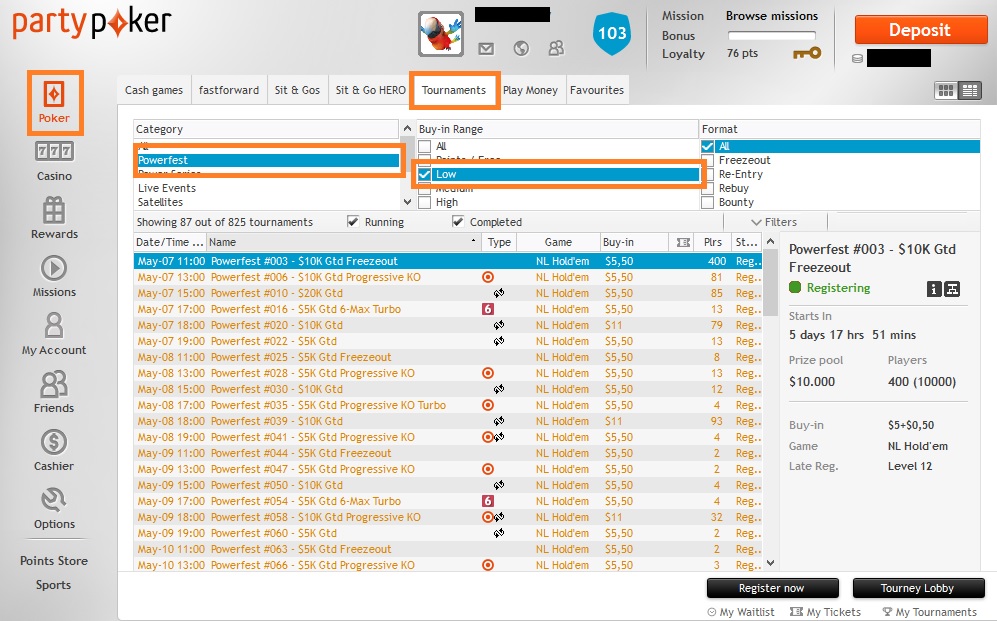Open the fastforward tab

point(229,90)
